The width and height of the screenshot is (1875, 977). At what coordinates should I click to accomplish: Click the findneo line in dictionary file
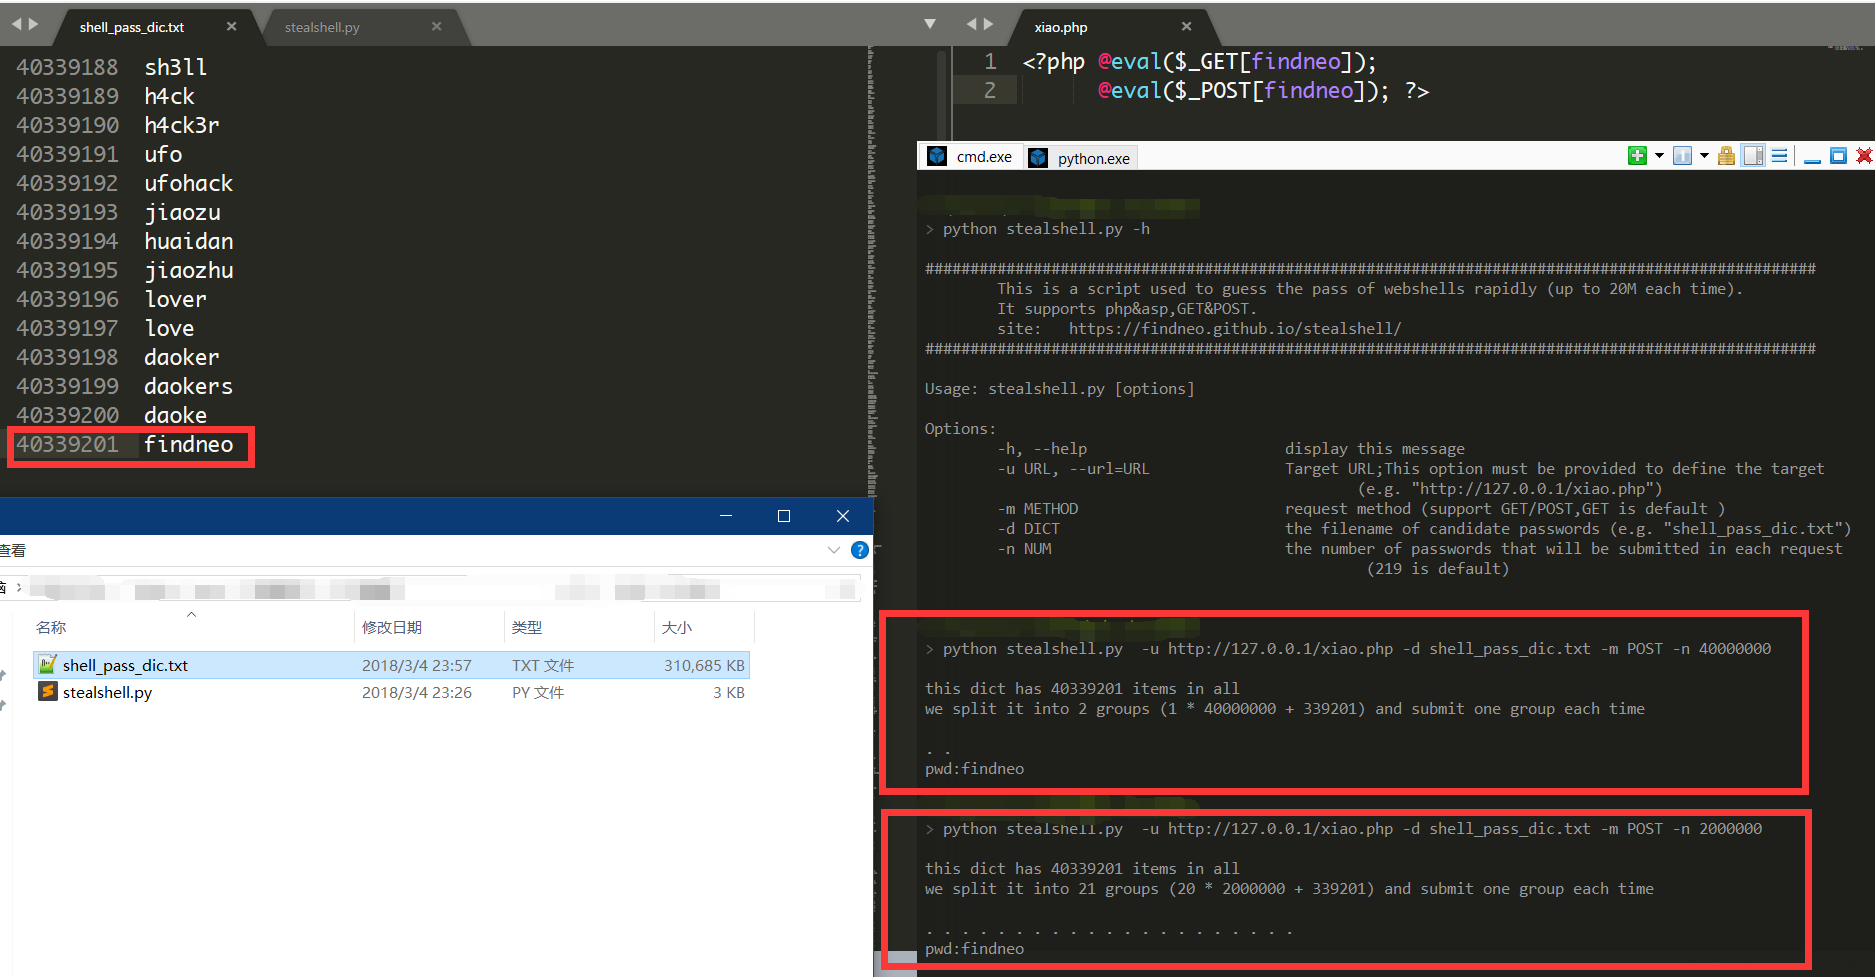(x=188, y=444)
